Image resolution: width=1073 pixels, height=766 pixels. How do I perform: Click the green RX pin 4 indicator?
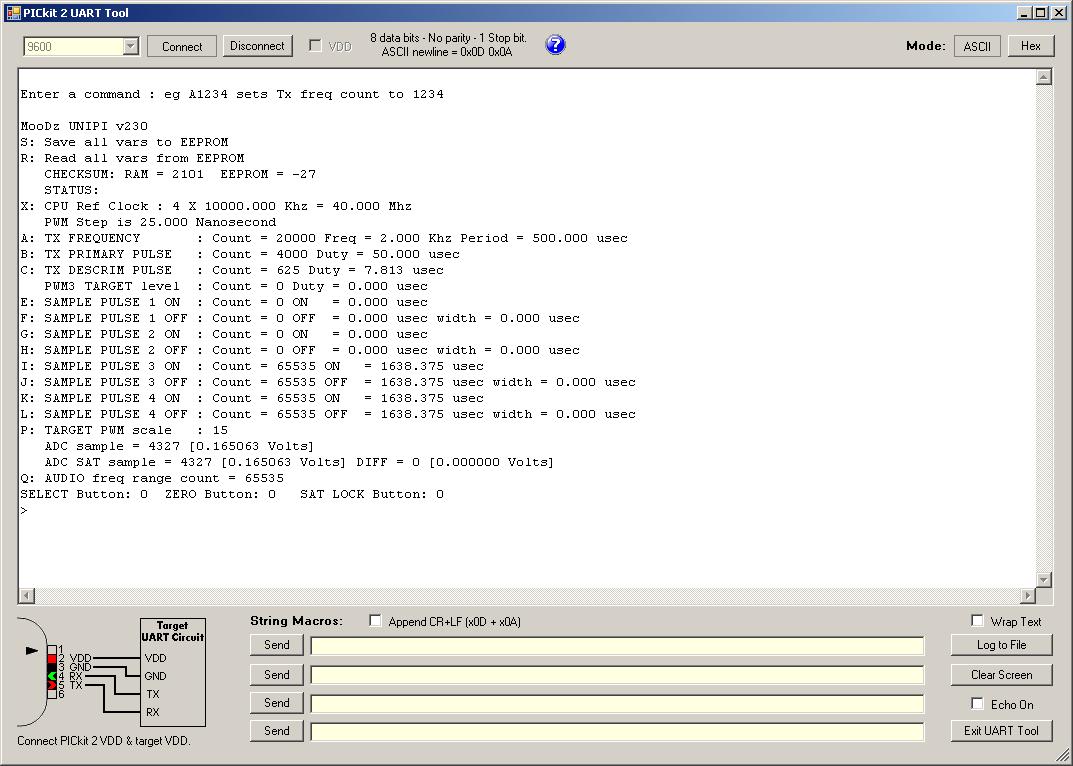[52, 676]
